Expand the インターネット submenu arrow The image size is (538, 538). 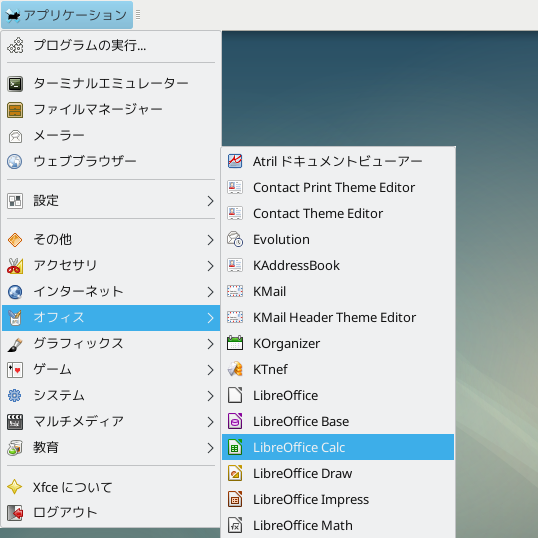click(211, 292)
